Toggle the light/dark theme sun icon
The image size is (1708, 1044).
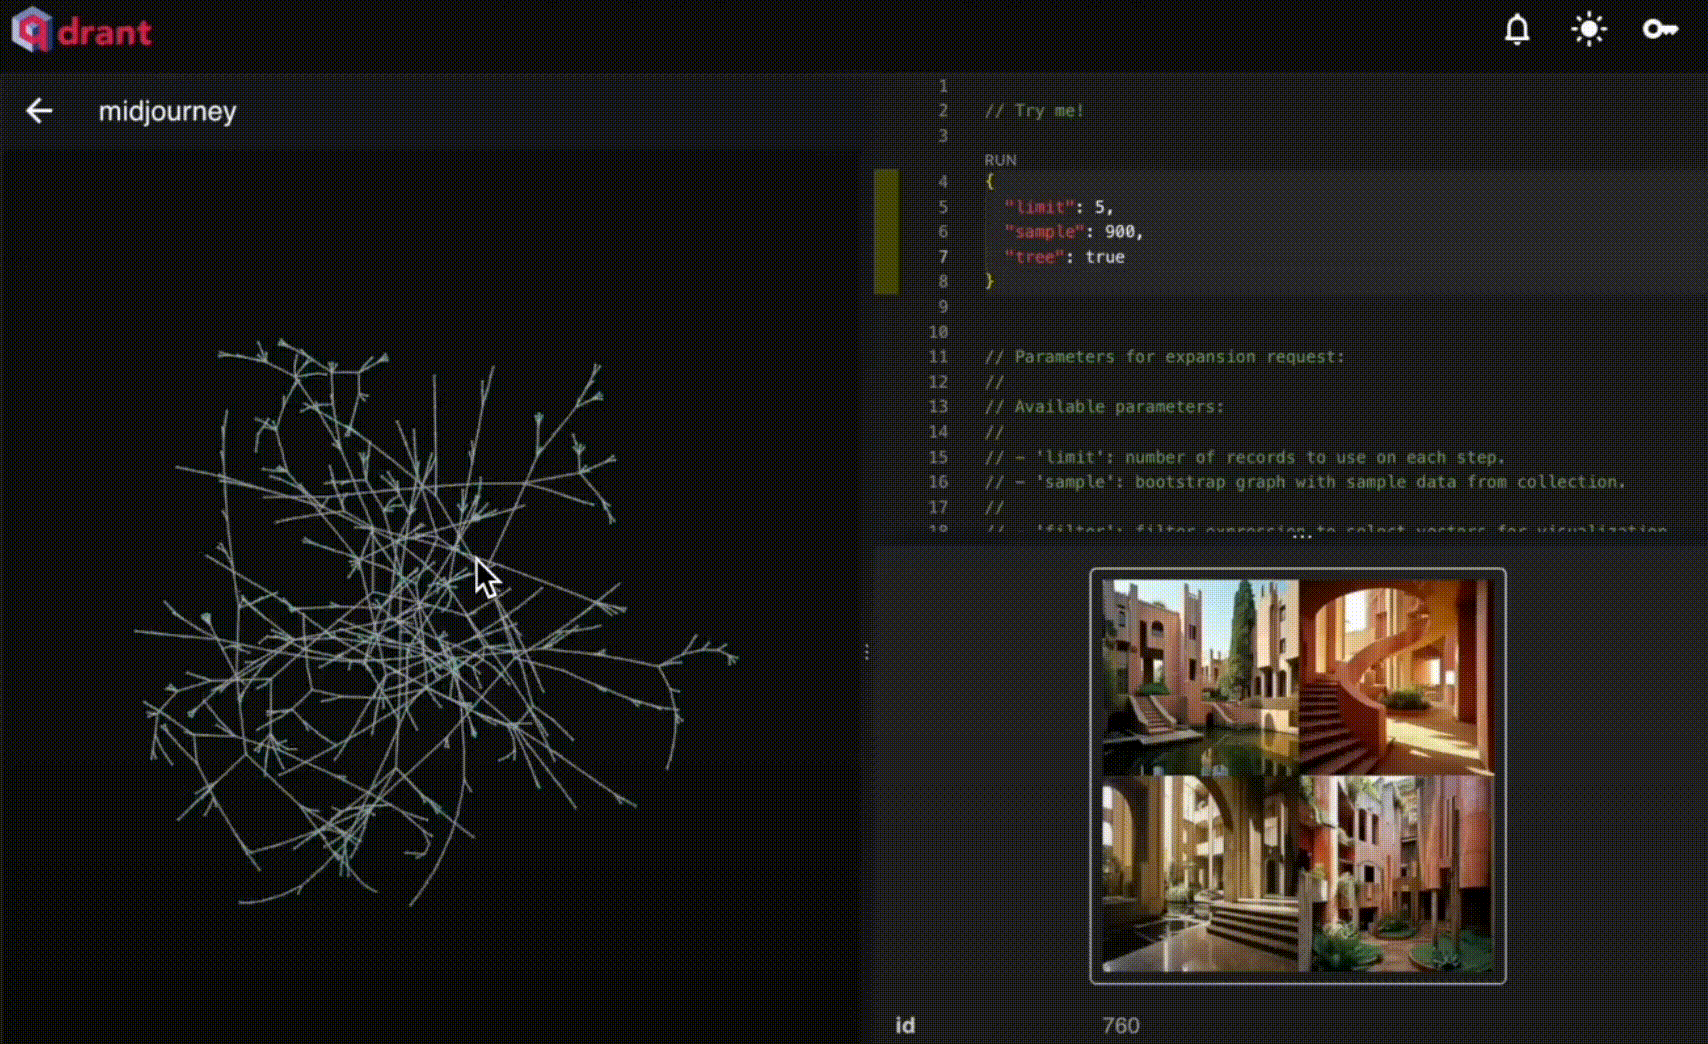pos(1589,30)
